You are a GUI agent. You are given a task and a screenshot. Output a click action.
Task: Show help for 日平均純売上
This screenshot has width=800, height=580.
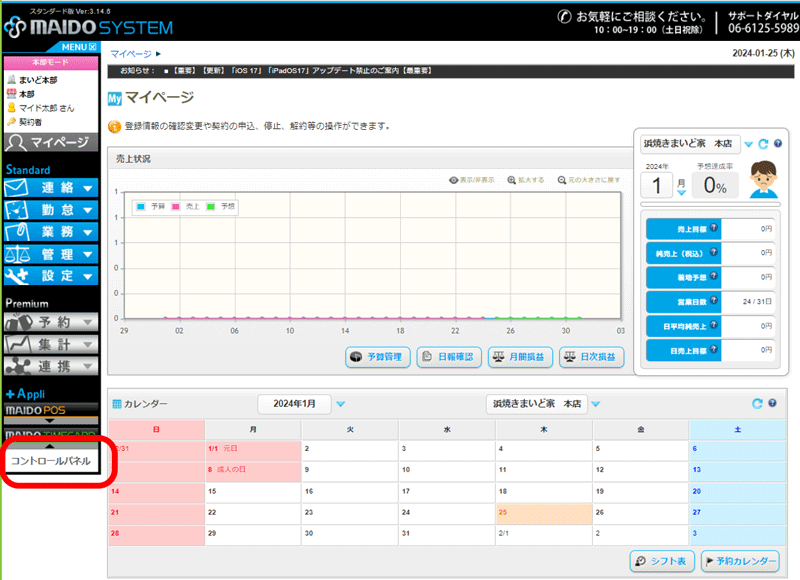[714, 324]
